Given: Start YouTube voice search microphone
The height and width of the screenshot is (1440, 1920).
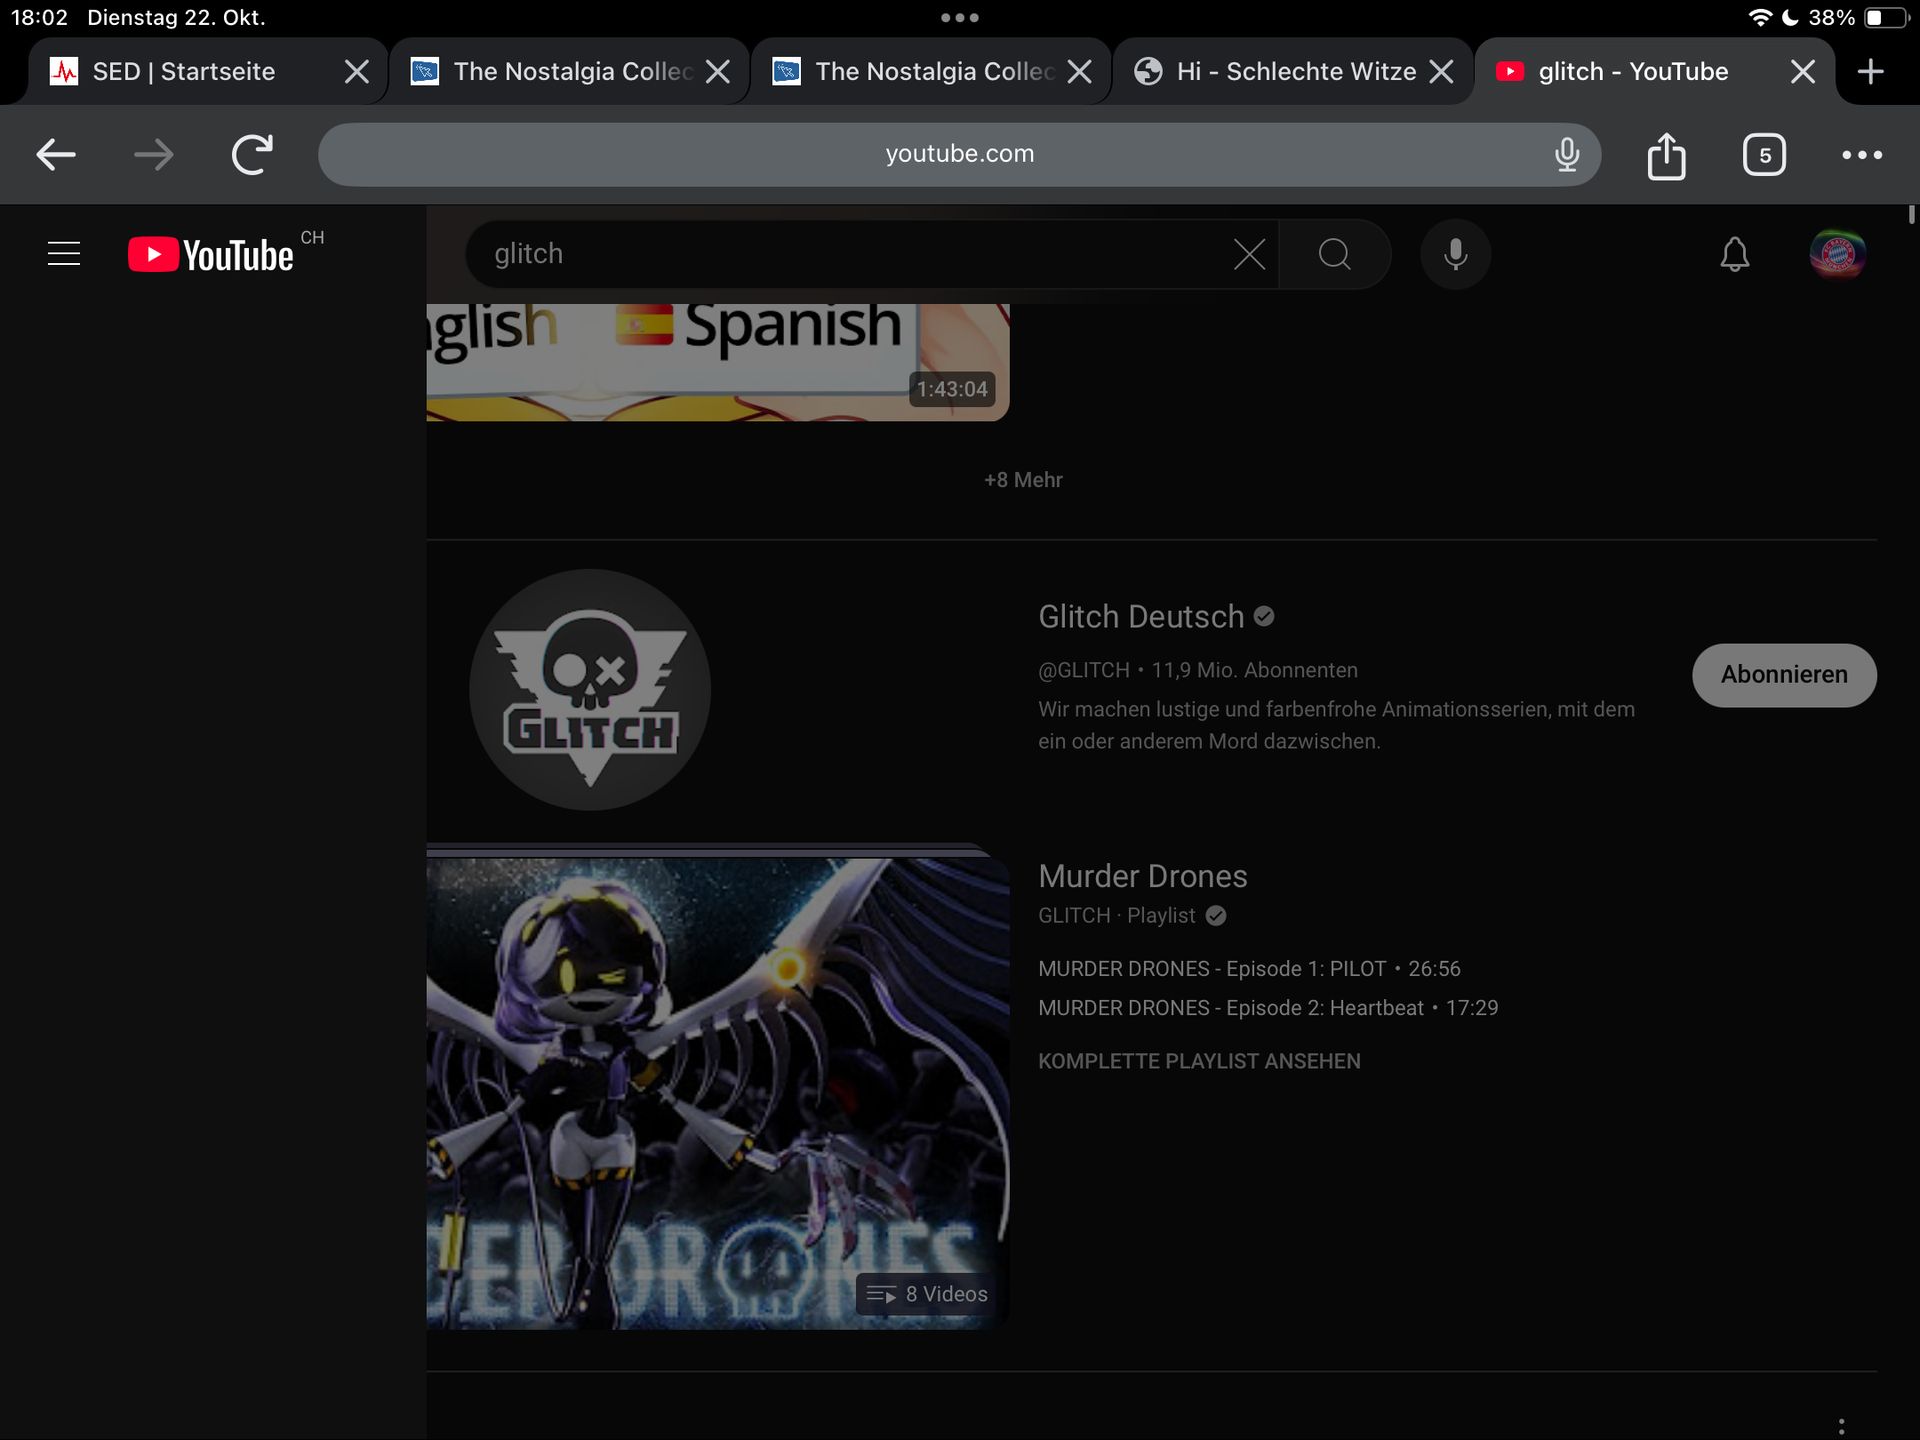Looking at the screenshot, I should point(1455,254).
